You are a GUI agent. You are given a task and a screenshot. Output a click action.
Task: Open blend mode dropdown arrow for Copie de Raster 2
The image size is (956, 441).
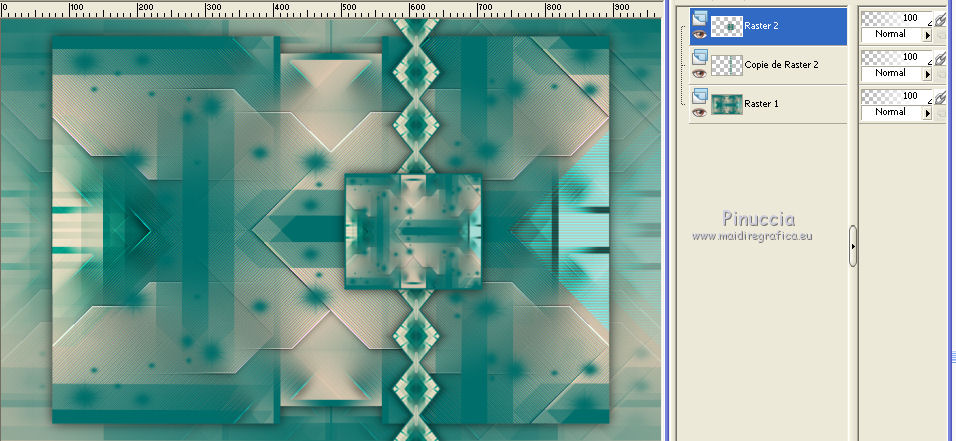[928, 74]
